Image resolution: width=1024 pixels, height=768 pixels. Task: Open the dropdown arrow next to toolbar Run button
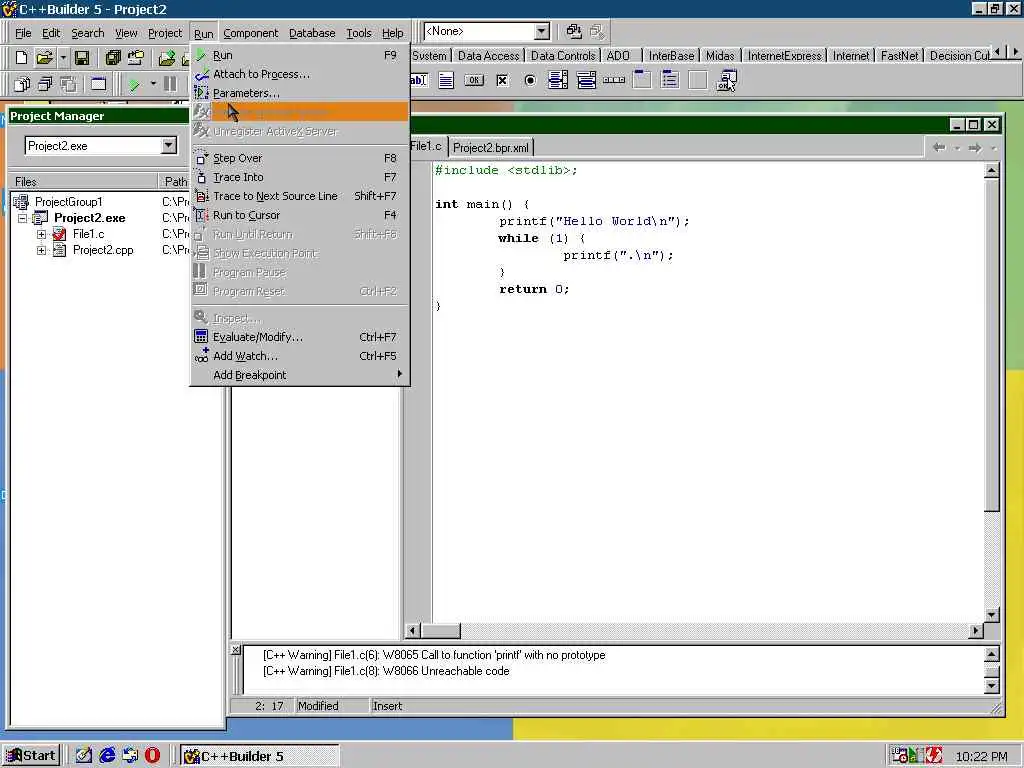tap(153, 84)
